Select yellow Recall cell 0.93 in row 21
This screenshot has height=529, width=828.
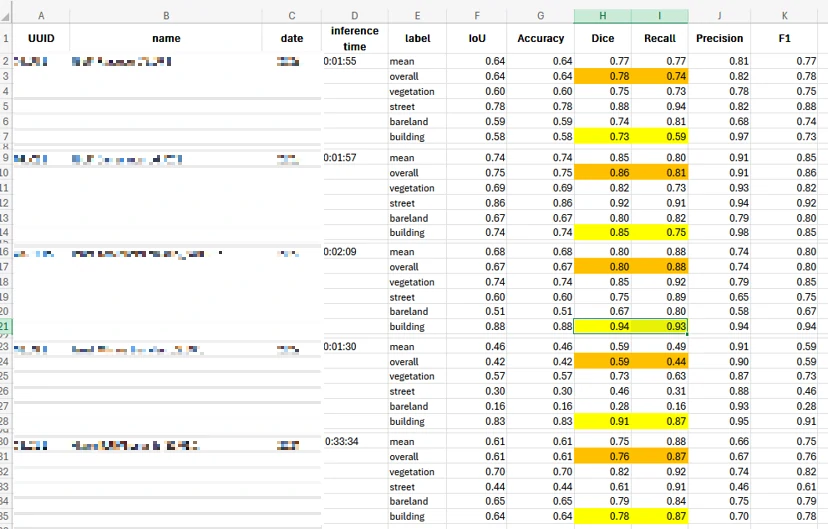tap(660, 326)
